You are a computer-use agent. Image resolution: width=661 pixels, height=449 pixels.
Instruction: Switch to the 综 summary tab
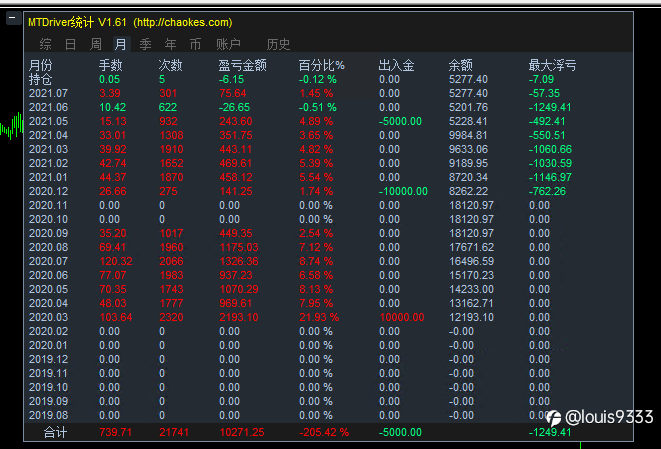46,44
